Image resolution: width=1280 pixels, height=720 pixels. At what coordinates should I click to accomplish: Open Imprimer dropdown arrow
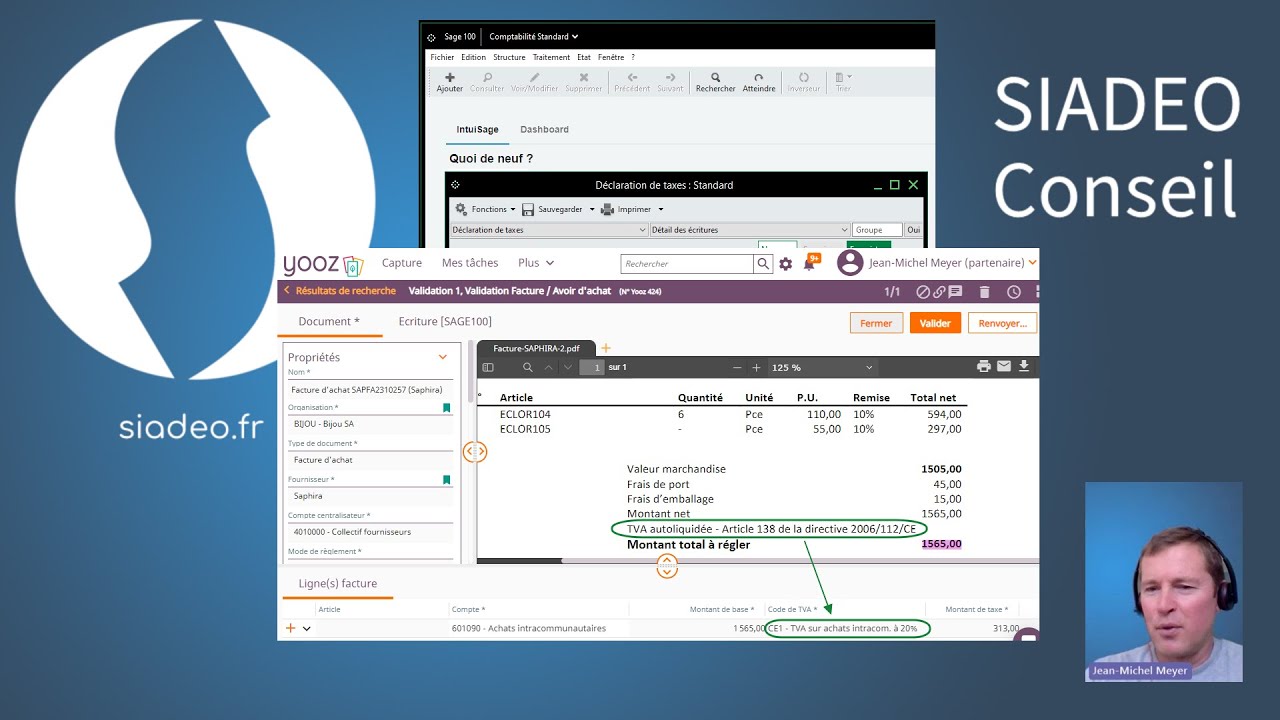coord(660,210)
